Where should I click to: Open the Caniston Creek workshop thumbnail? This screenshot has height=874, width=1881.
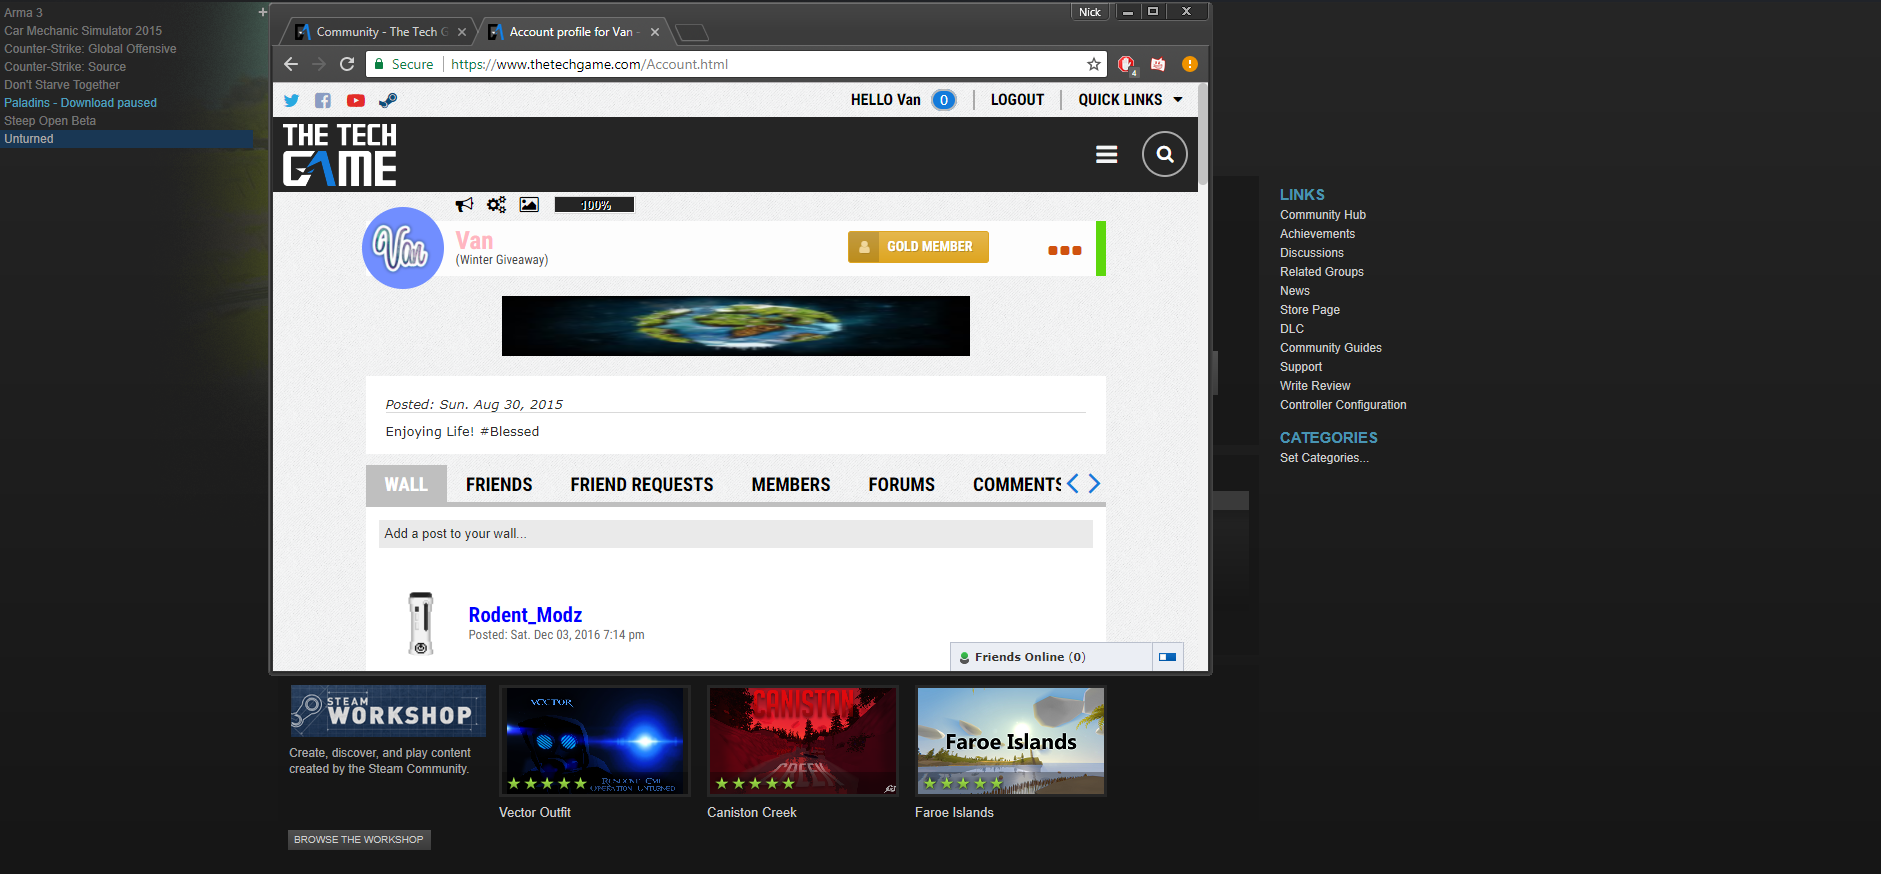(803, 741)
